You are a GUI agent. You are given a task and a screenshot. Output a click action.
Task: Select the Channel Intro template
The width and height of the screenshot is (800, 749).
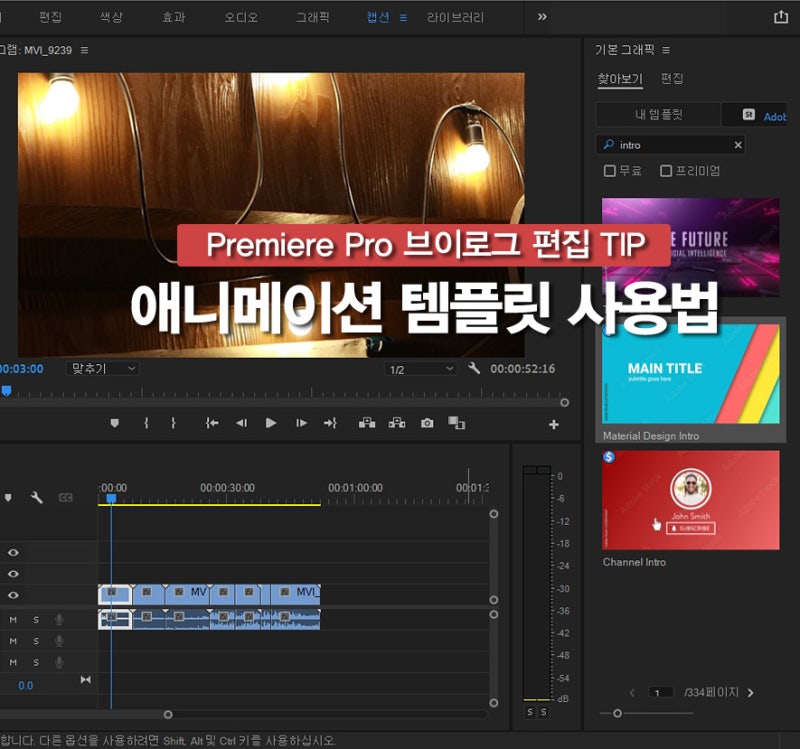coord(691,509)
